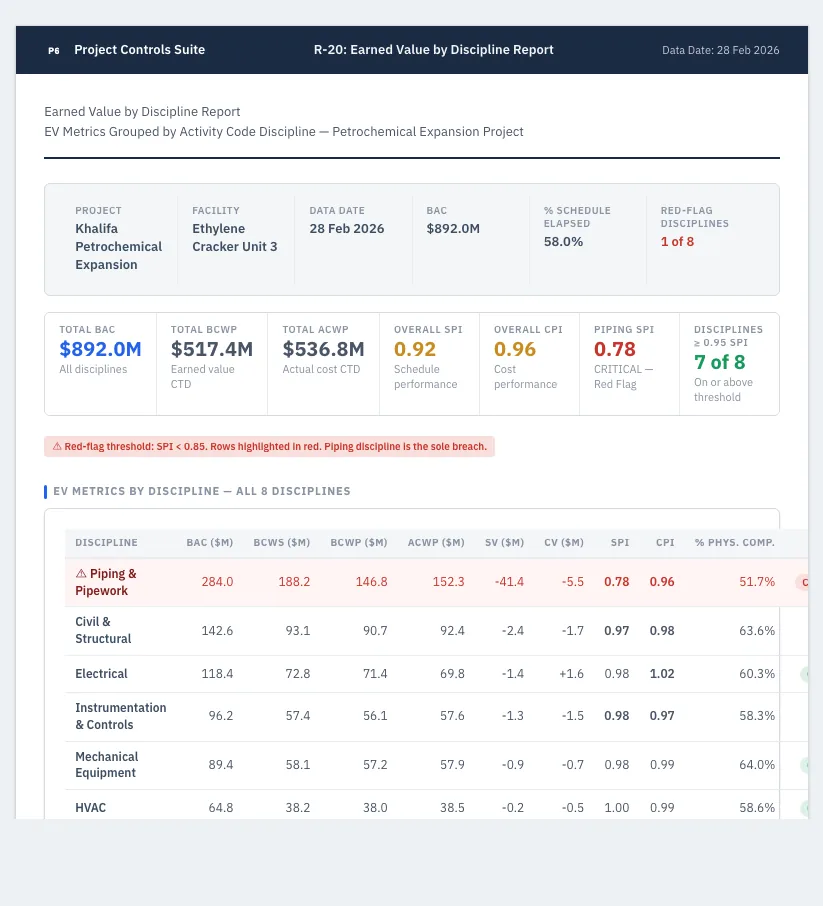Open the R-20 Earned Value report title
823x906 pixels.
click(433, 50)
